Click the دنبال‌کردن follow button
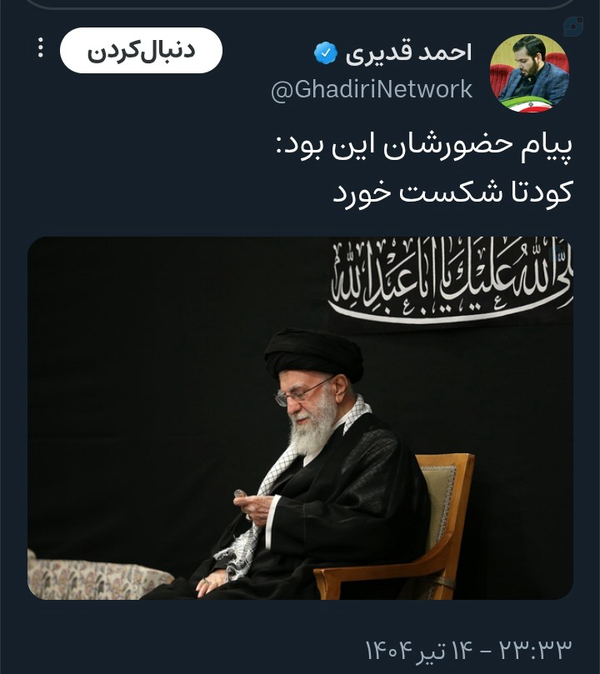Screen dimensions: 600x674 point(141,50)
